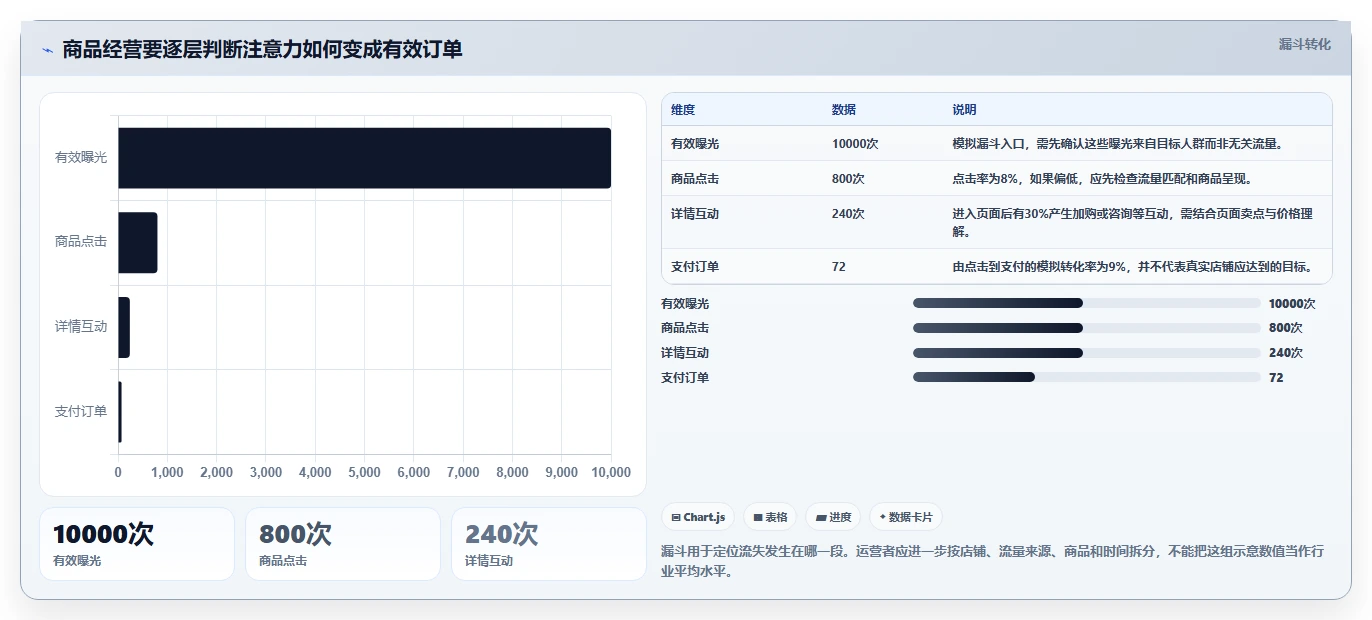Click the 支付订单 bar in the chart
Image resolution: width=1372 pixels, height=620 pixels.
click(x=120, y=411)
